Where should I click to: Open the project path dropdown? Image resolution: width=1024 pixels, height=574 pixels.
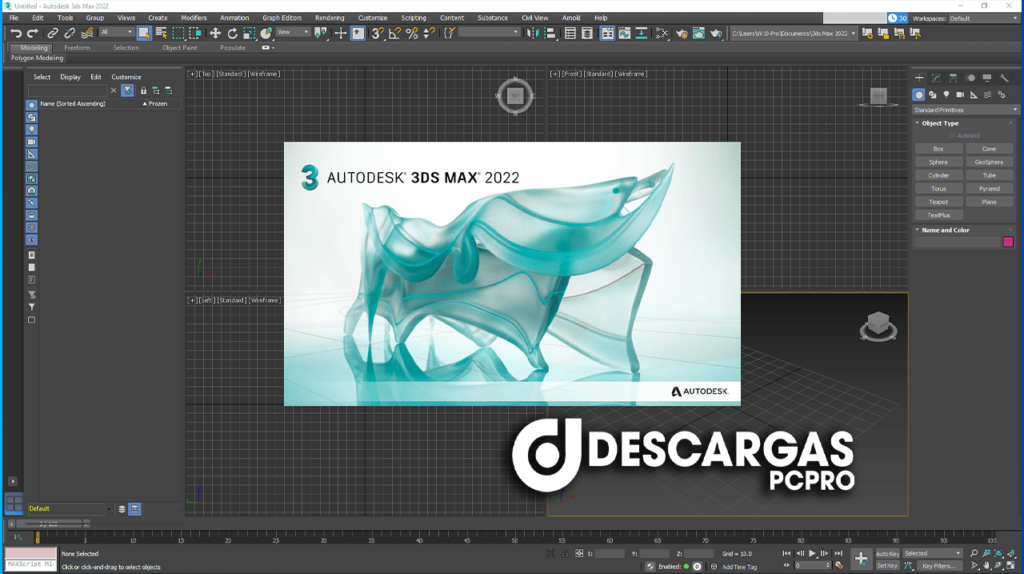pyautogui.click(x=793, y=33)
